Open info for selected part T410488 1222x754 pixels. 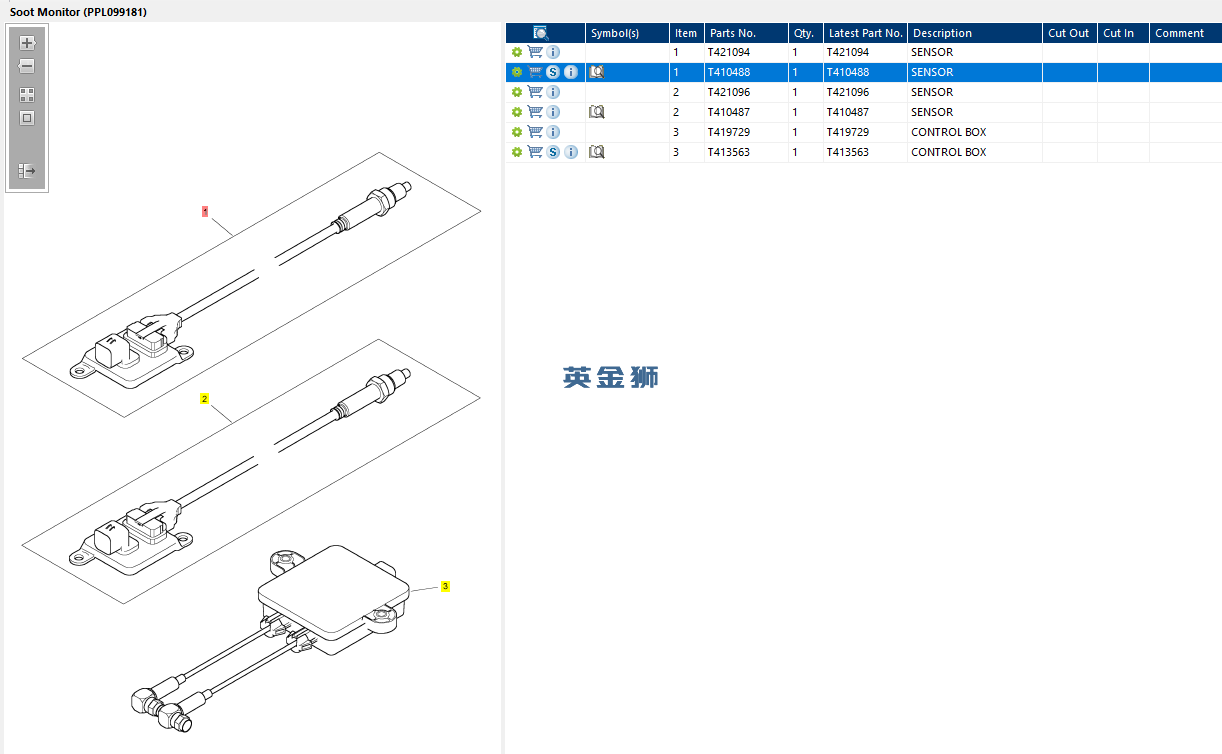point(571,72)
